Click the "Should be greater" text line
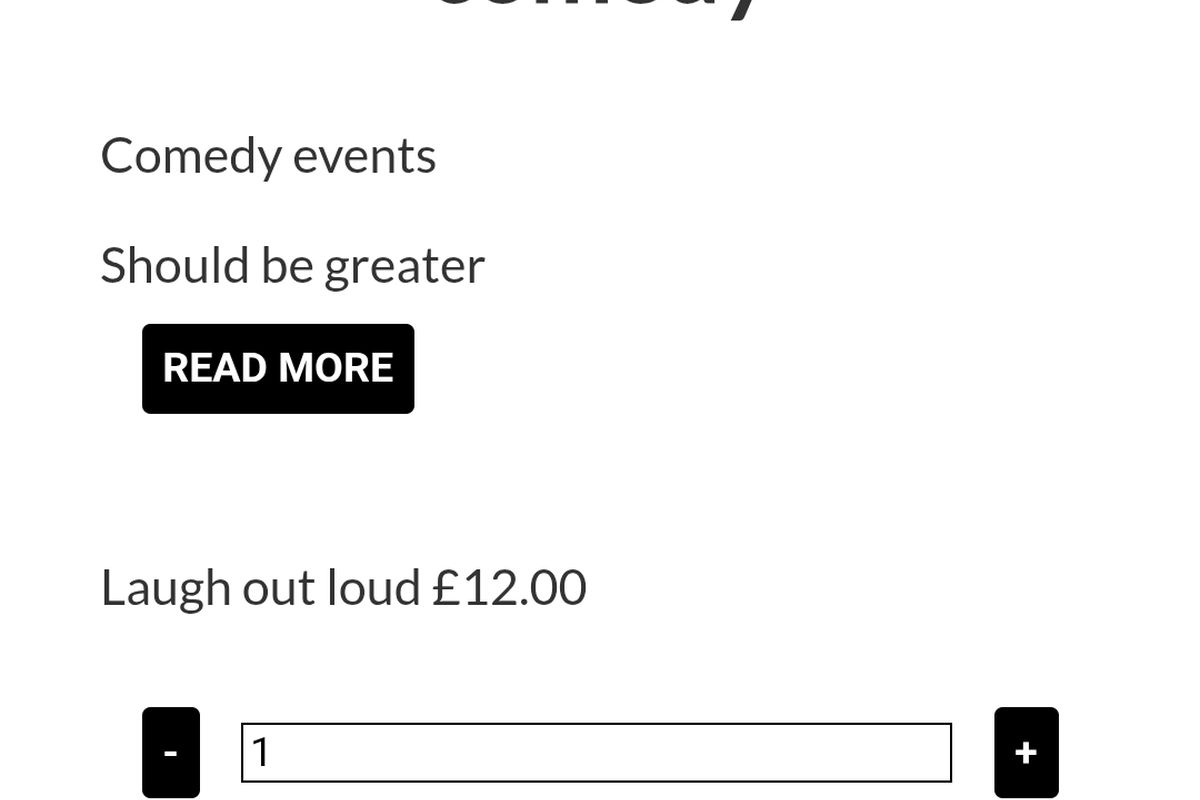 (x=292, y=266)
